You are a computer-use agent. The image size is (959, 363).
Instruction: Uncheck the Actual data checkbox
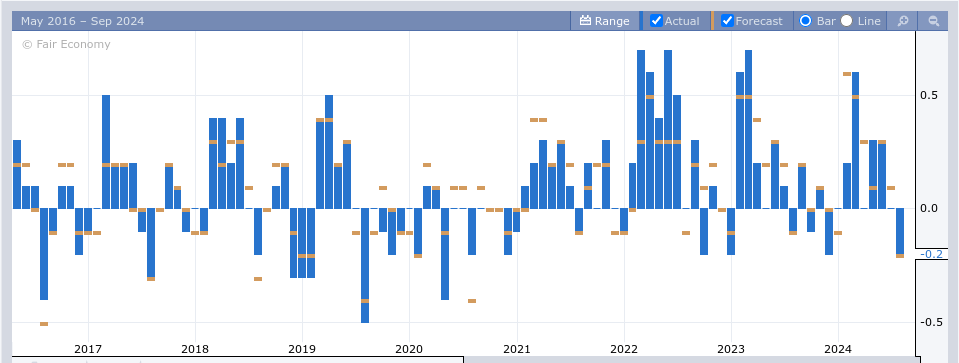pyautogui.click(x=656, y=21)
